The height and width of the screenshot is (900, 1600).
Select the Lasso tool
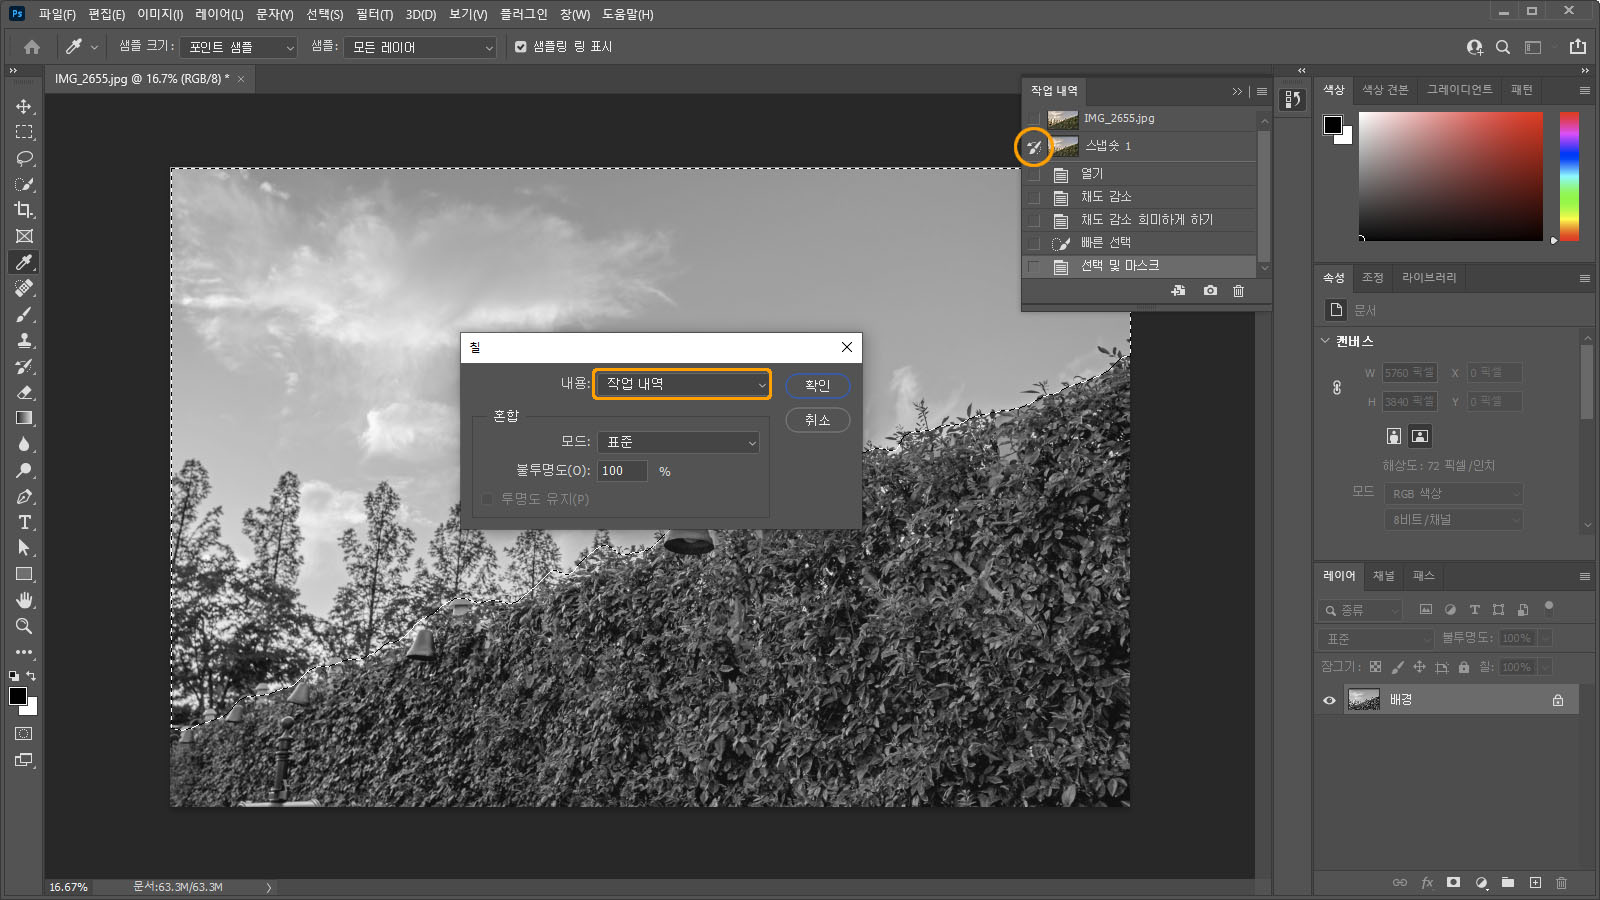(24, 158)
